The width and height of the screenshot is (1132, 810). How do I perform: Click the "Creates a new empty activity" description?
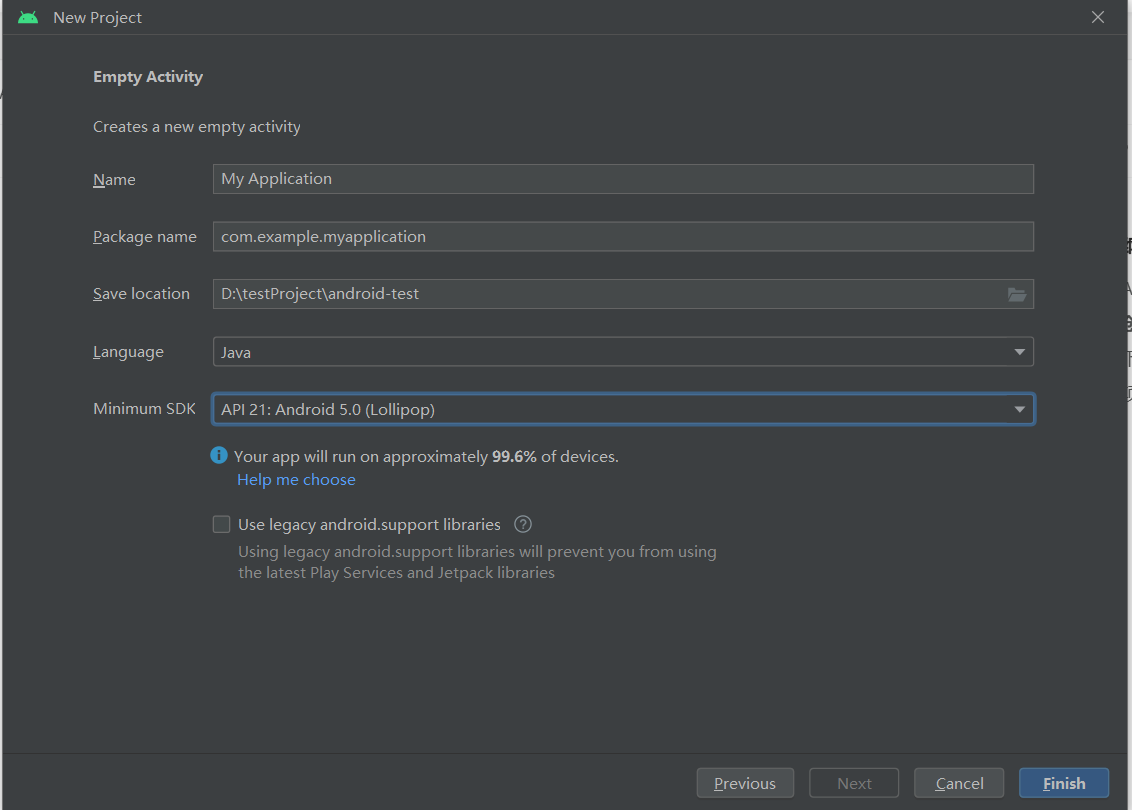coord(196,127)
